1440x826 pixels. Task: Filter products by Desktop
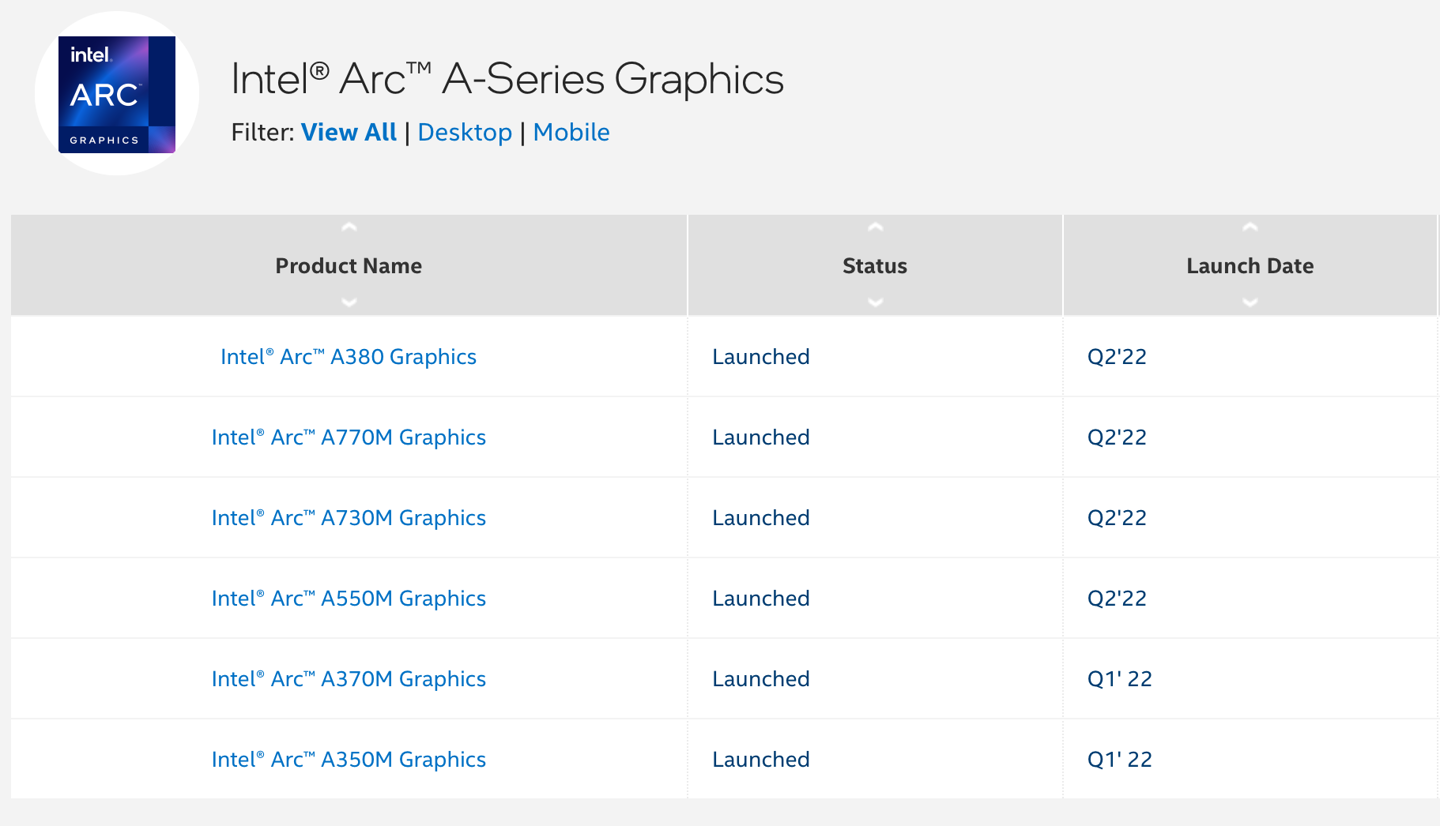(465, 132)
